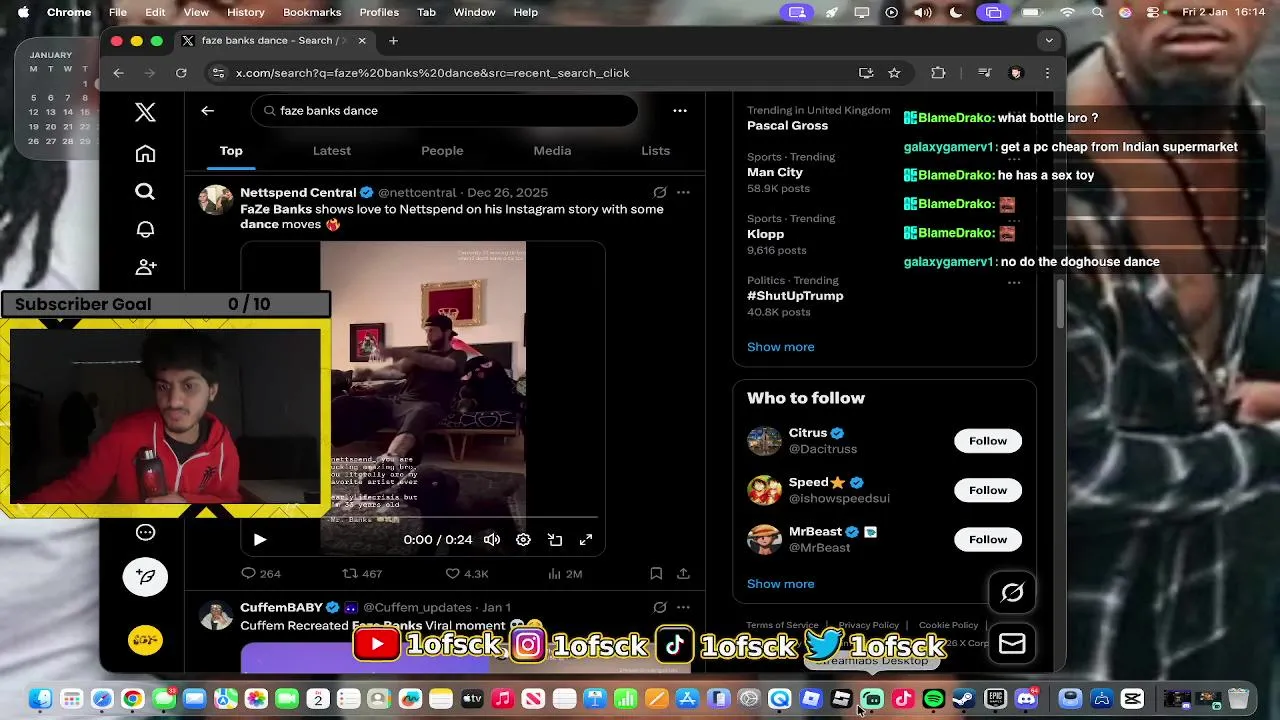Open video settings gear
Viewport: 1280px width, 720px height.
point(523,539)
